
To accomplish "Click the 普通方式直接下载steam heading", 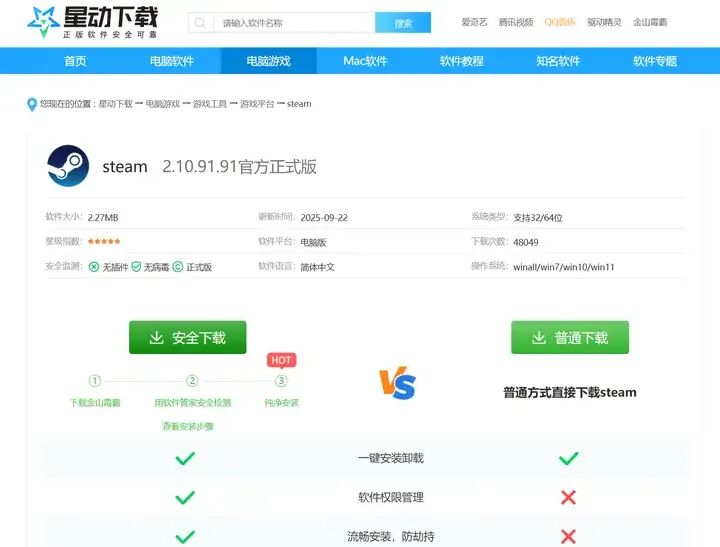I will click(570, 392).
